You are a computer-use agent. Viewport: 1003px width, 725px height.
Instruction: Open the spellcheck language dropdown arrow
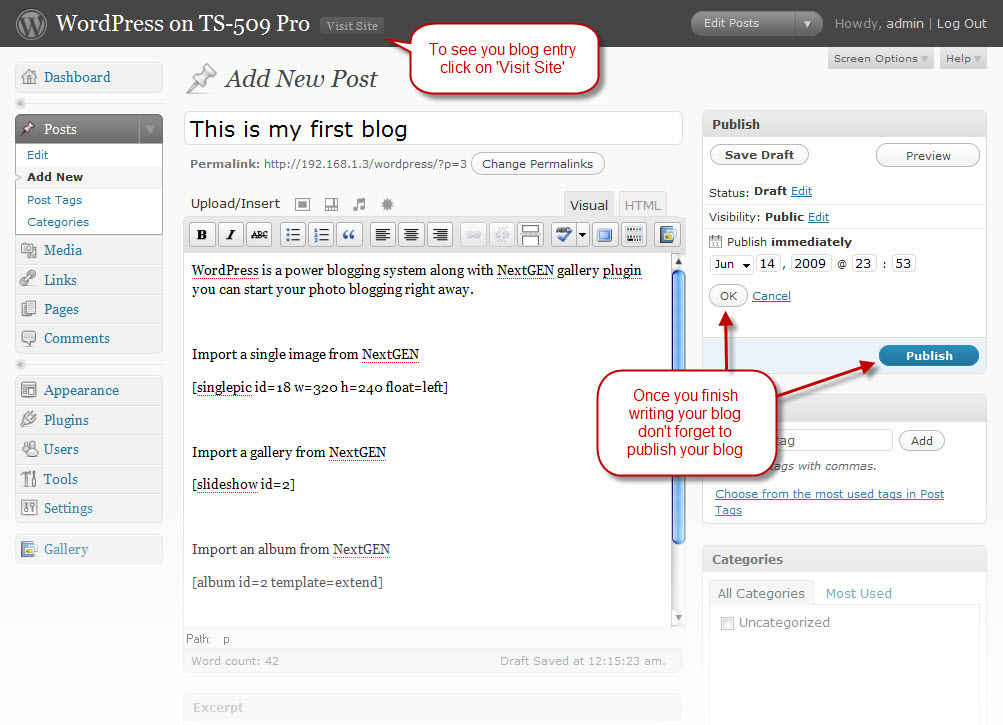point(582,235)
